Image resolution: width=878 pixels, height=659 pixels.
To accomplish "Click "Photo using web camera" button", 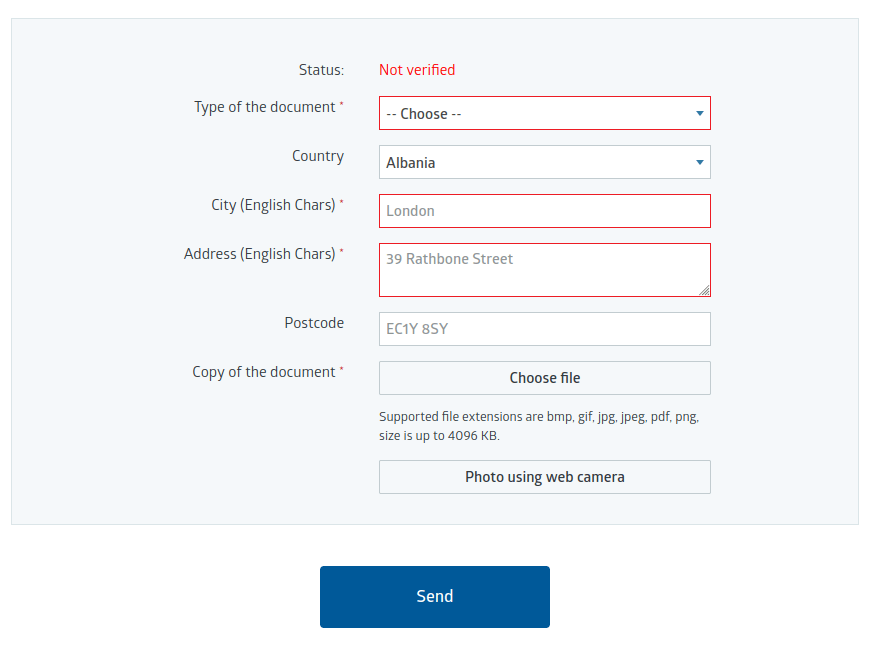I will [544, 477].
